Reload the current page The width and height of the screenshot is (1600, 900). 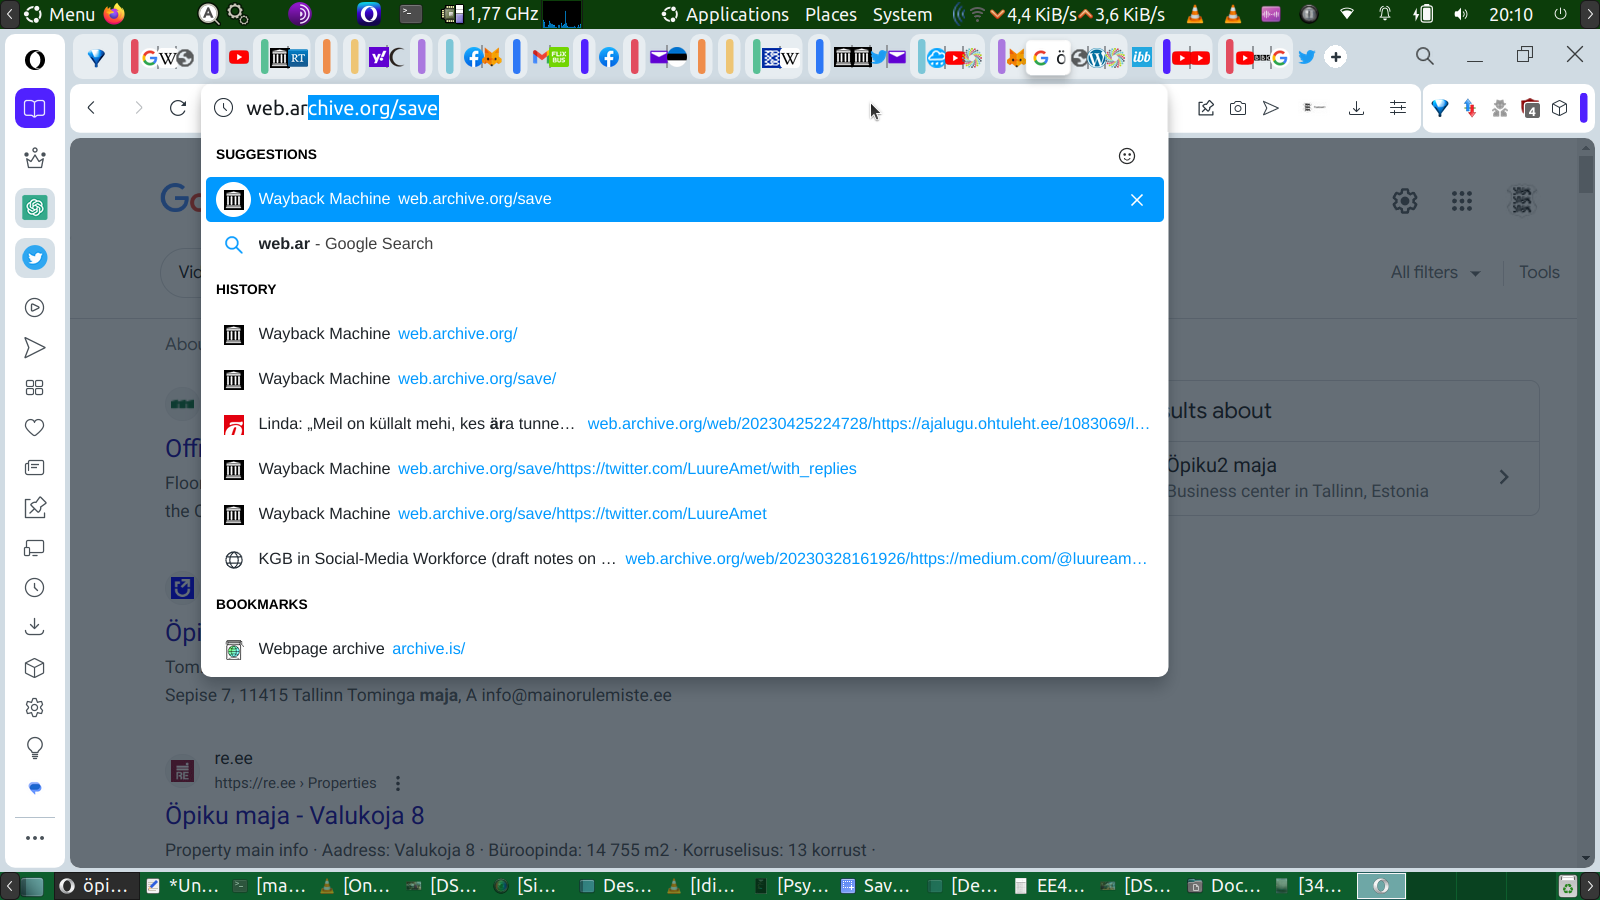point(178,108)
